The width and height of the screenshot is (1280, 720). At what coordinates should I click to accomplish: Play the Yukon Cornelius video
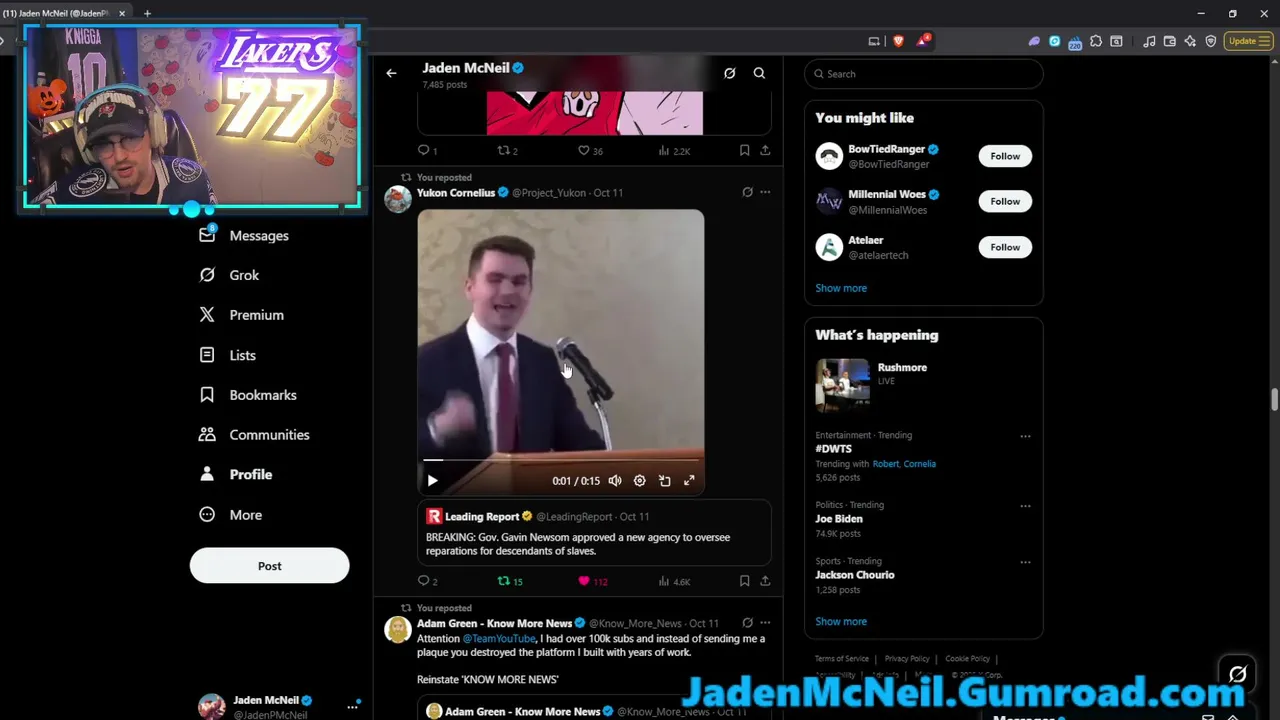tap(432, 481)
